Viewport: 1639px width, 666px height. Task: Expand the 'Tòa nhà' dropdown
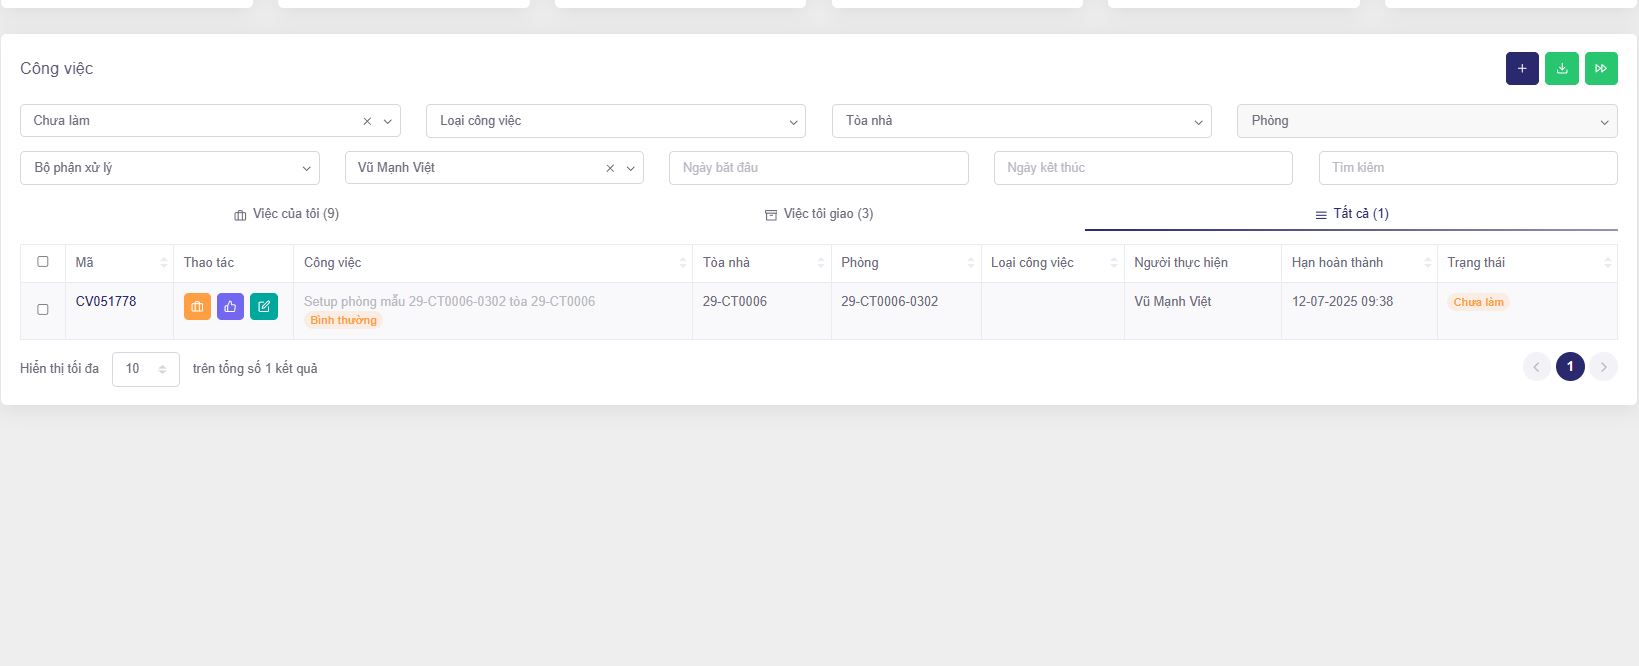(1021, 121)
